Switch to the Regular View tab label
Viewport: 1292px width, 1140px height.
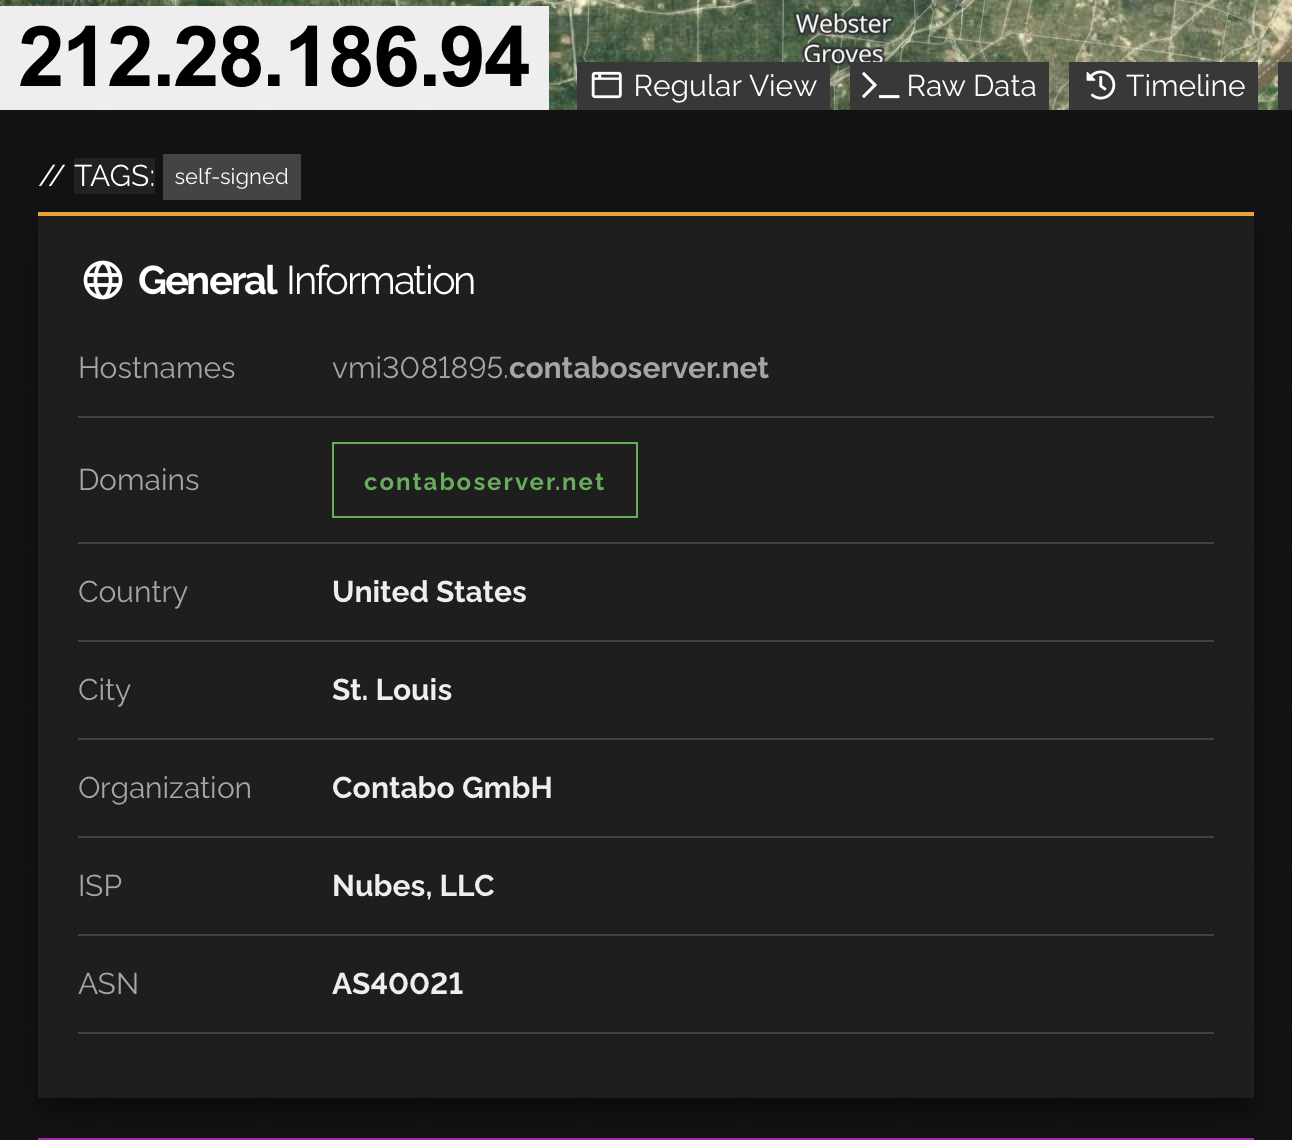725,86
